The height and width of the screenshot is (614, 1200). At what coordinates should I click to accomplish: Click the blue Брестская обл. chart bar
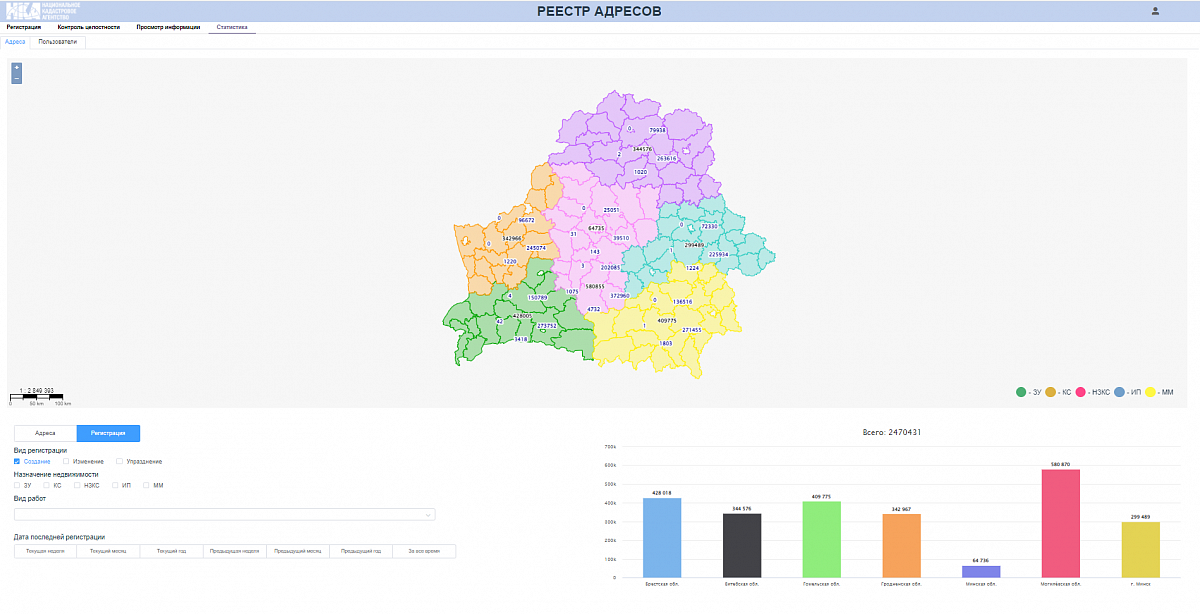pos(662,537)
